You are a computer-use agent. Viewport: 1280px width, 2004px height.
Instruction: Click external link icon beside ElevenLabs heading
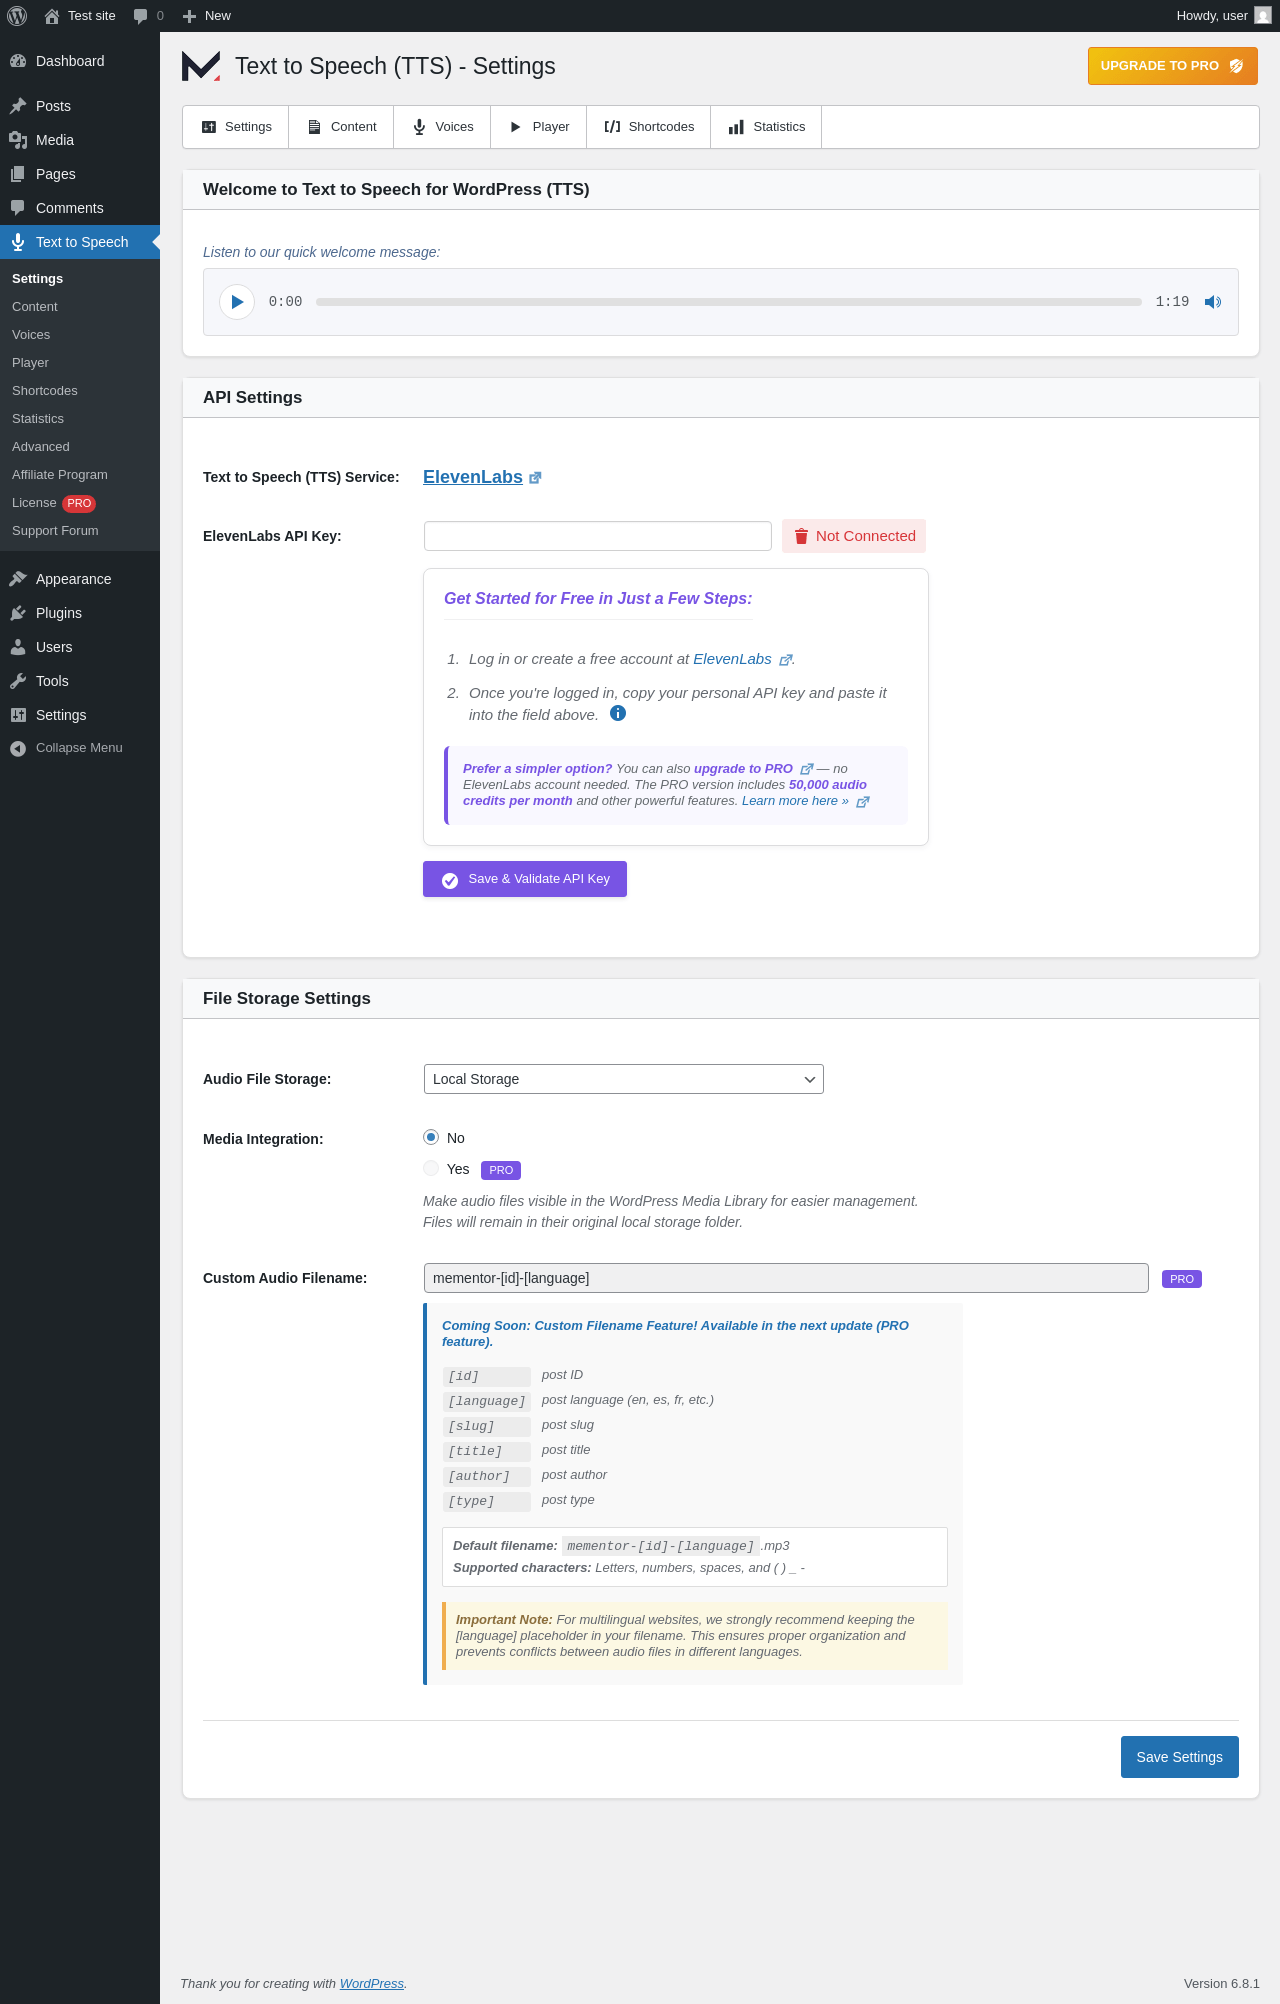coord(535,478)
